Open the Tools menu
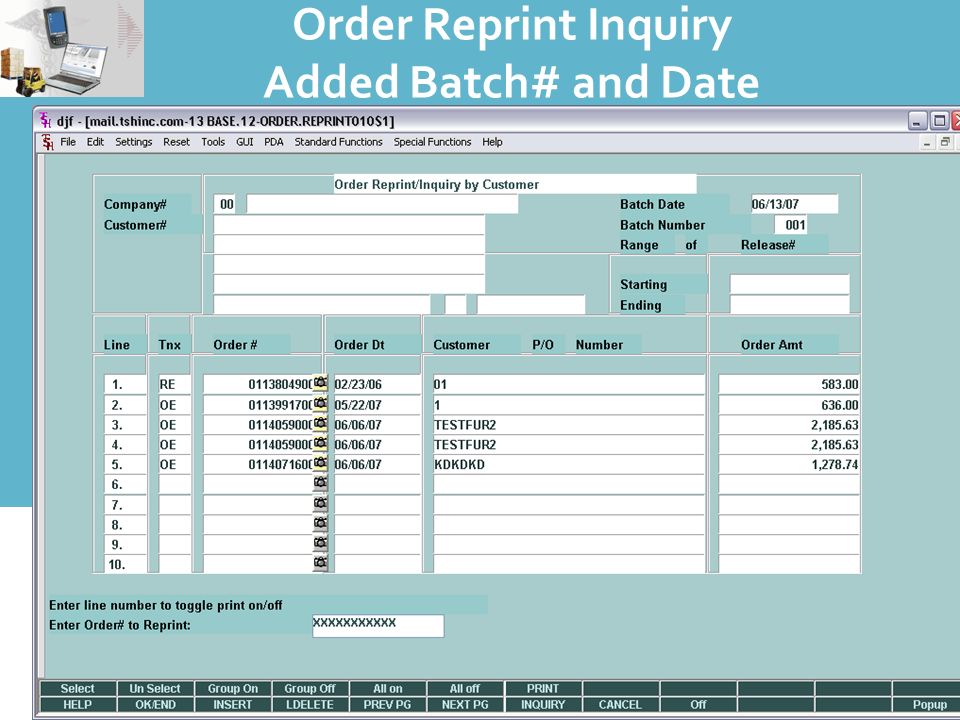This screenshot has height=720, width=960. click(x=213, y=142)
